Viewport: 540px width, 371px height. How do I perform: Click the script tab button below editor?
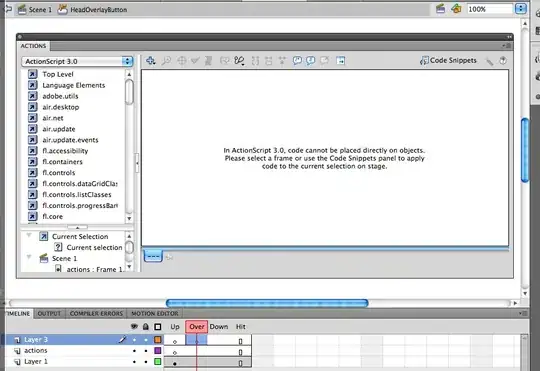tap(153, 256)
